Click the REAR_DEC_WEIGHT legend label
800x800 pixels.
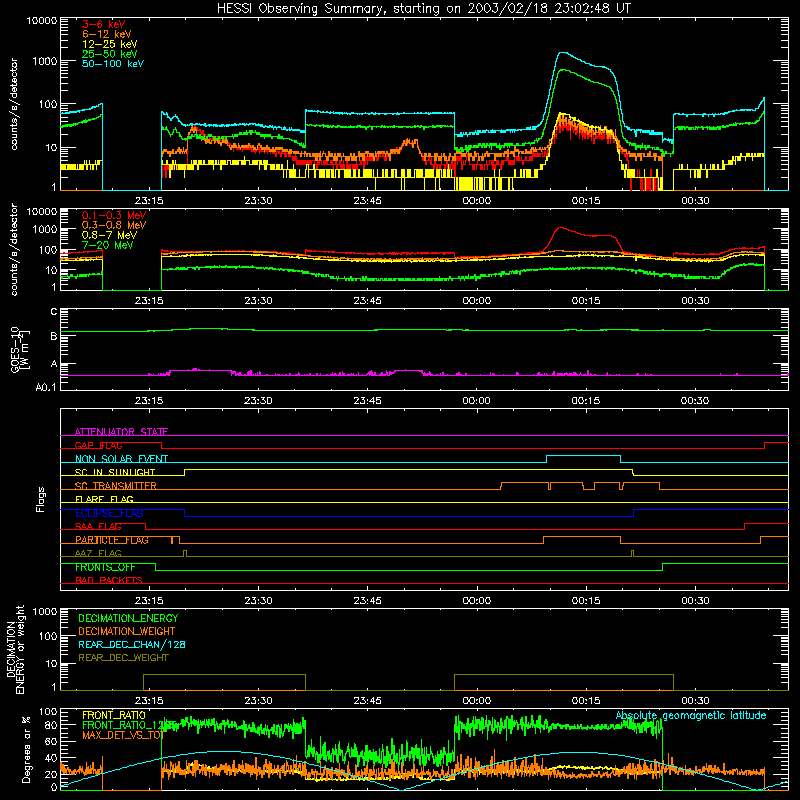(x=123, y=658)
